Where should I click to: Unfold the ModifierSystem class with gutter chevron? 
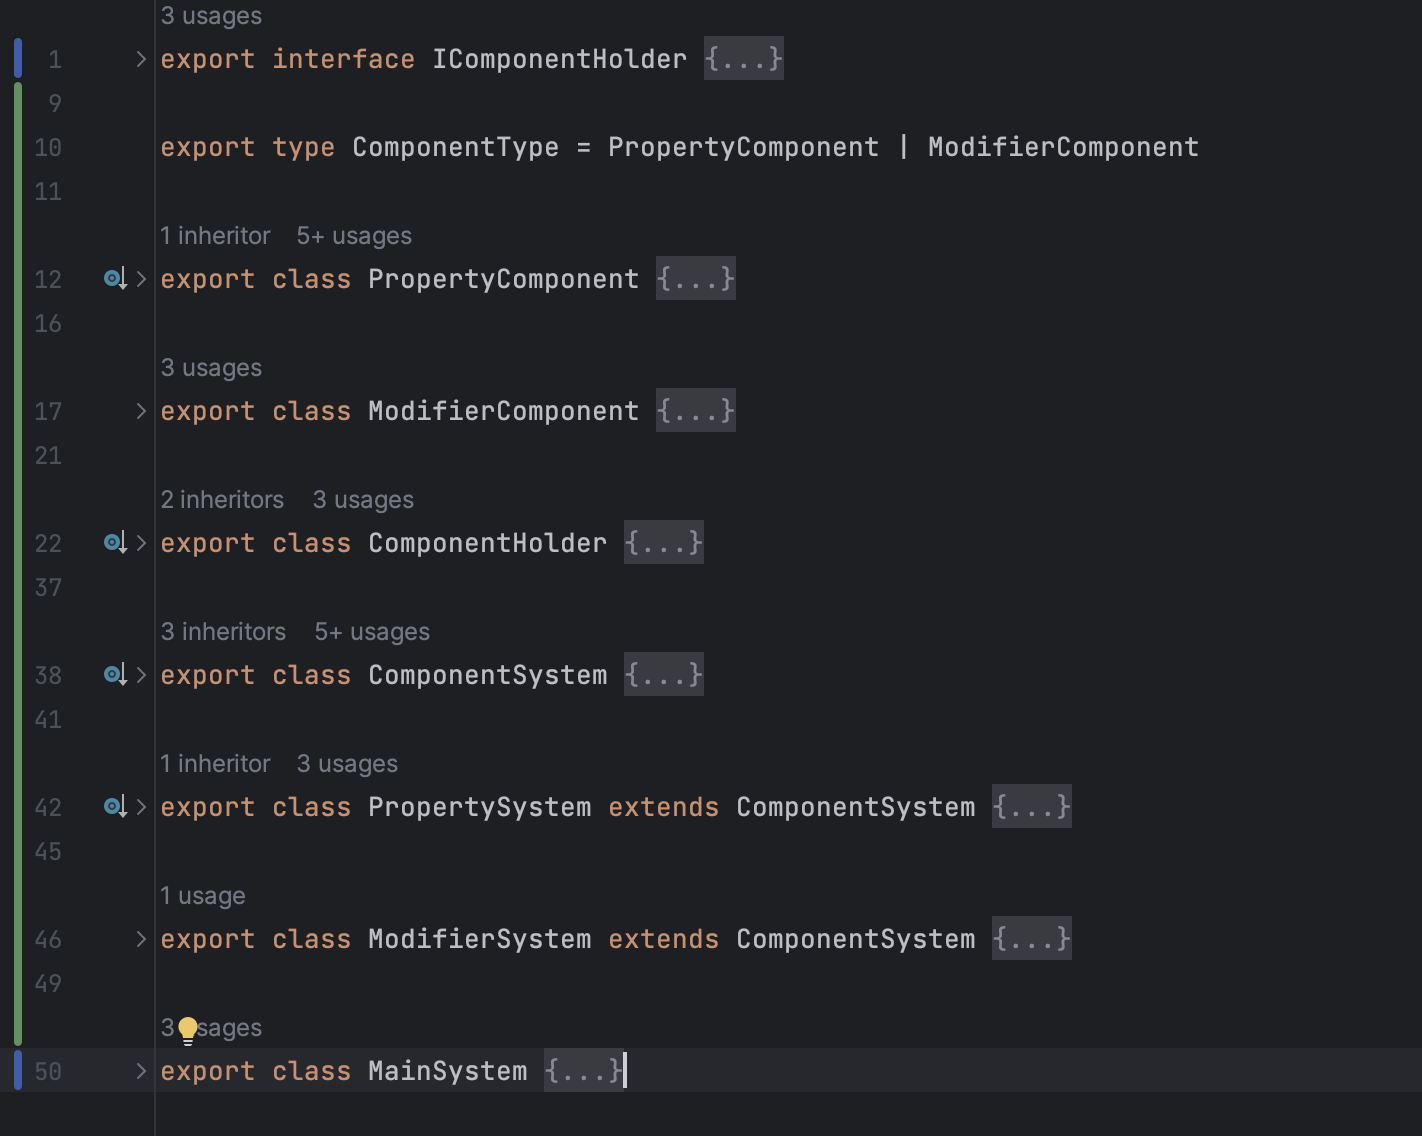(x=141, y=939)
